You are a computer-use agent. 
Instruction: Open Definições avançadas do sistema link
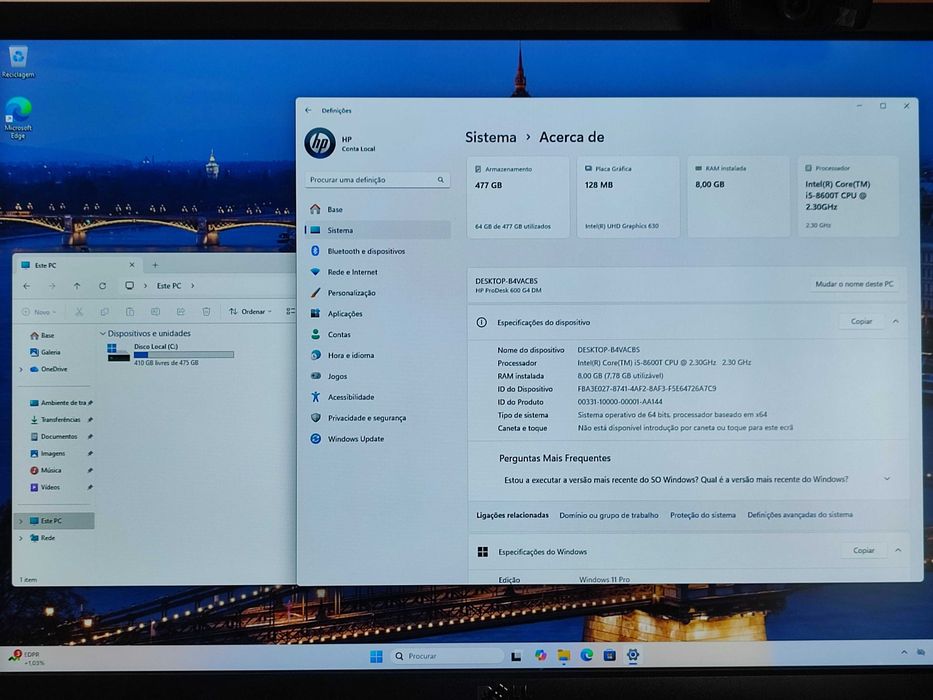pos(800,514)
